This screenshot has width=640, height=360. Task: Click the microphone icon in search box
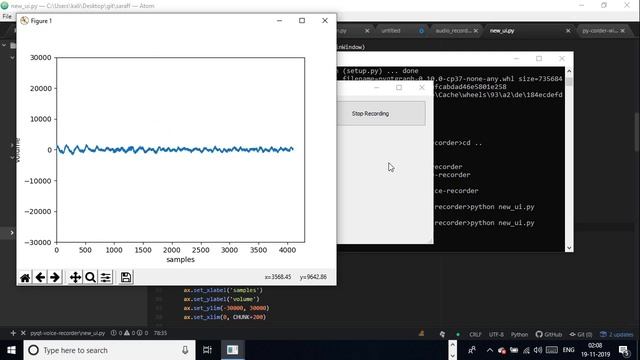point(185,350)
